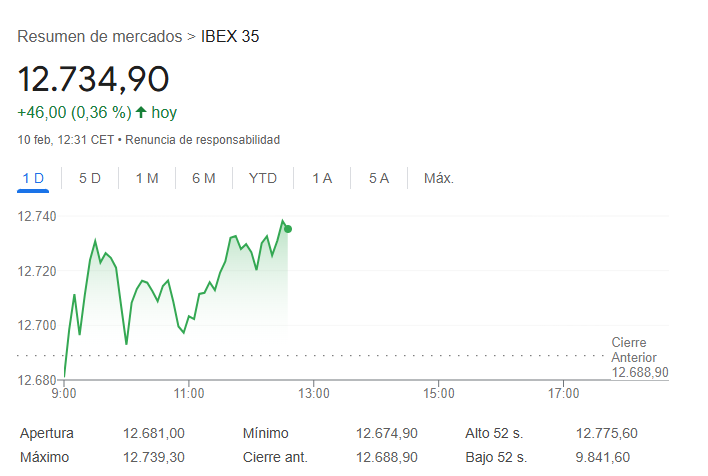Select the 1 D time range tab
708x476 pixels.
tap(33, 178)
